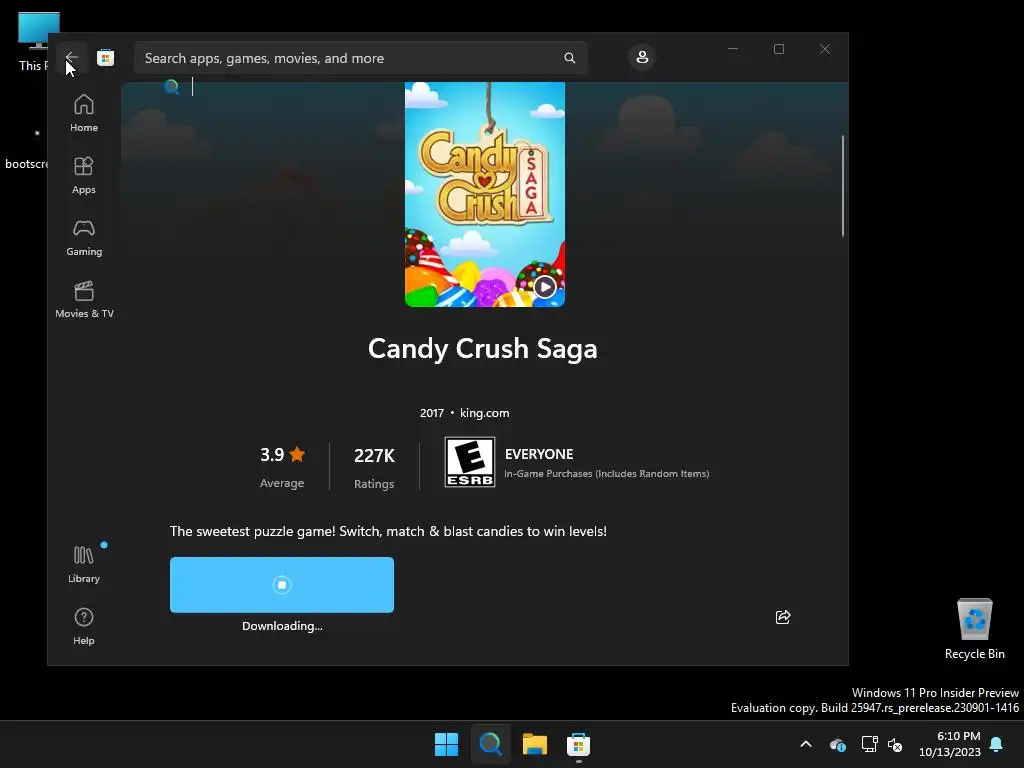Select the This PC desktop icon

(31, 41)
